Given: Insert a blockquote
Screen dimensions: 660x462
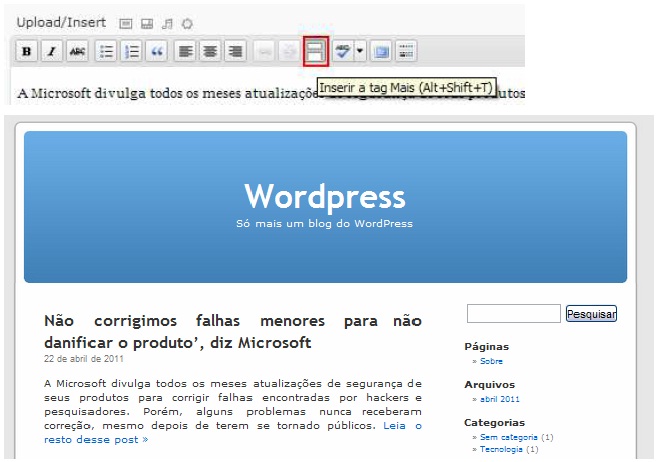Looking at the screenshot, I should pyautogui.click(x=157, y=51).
